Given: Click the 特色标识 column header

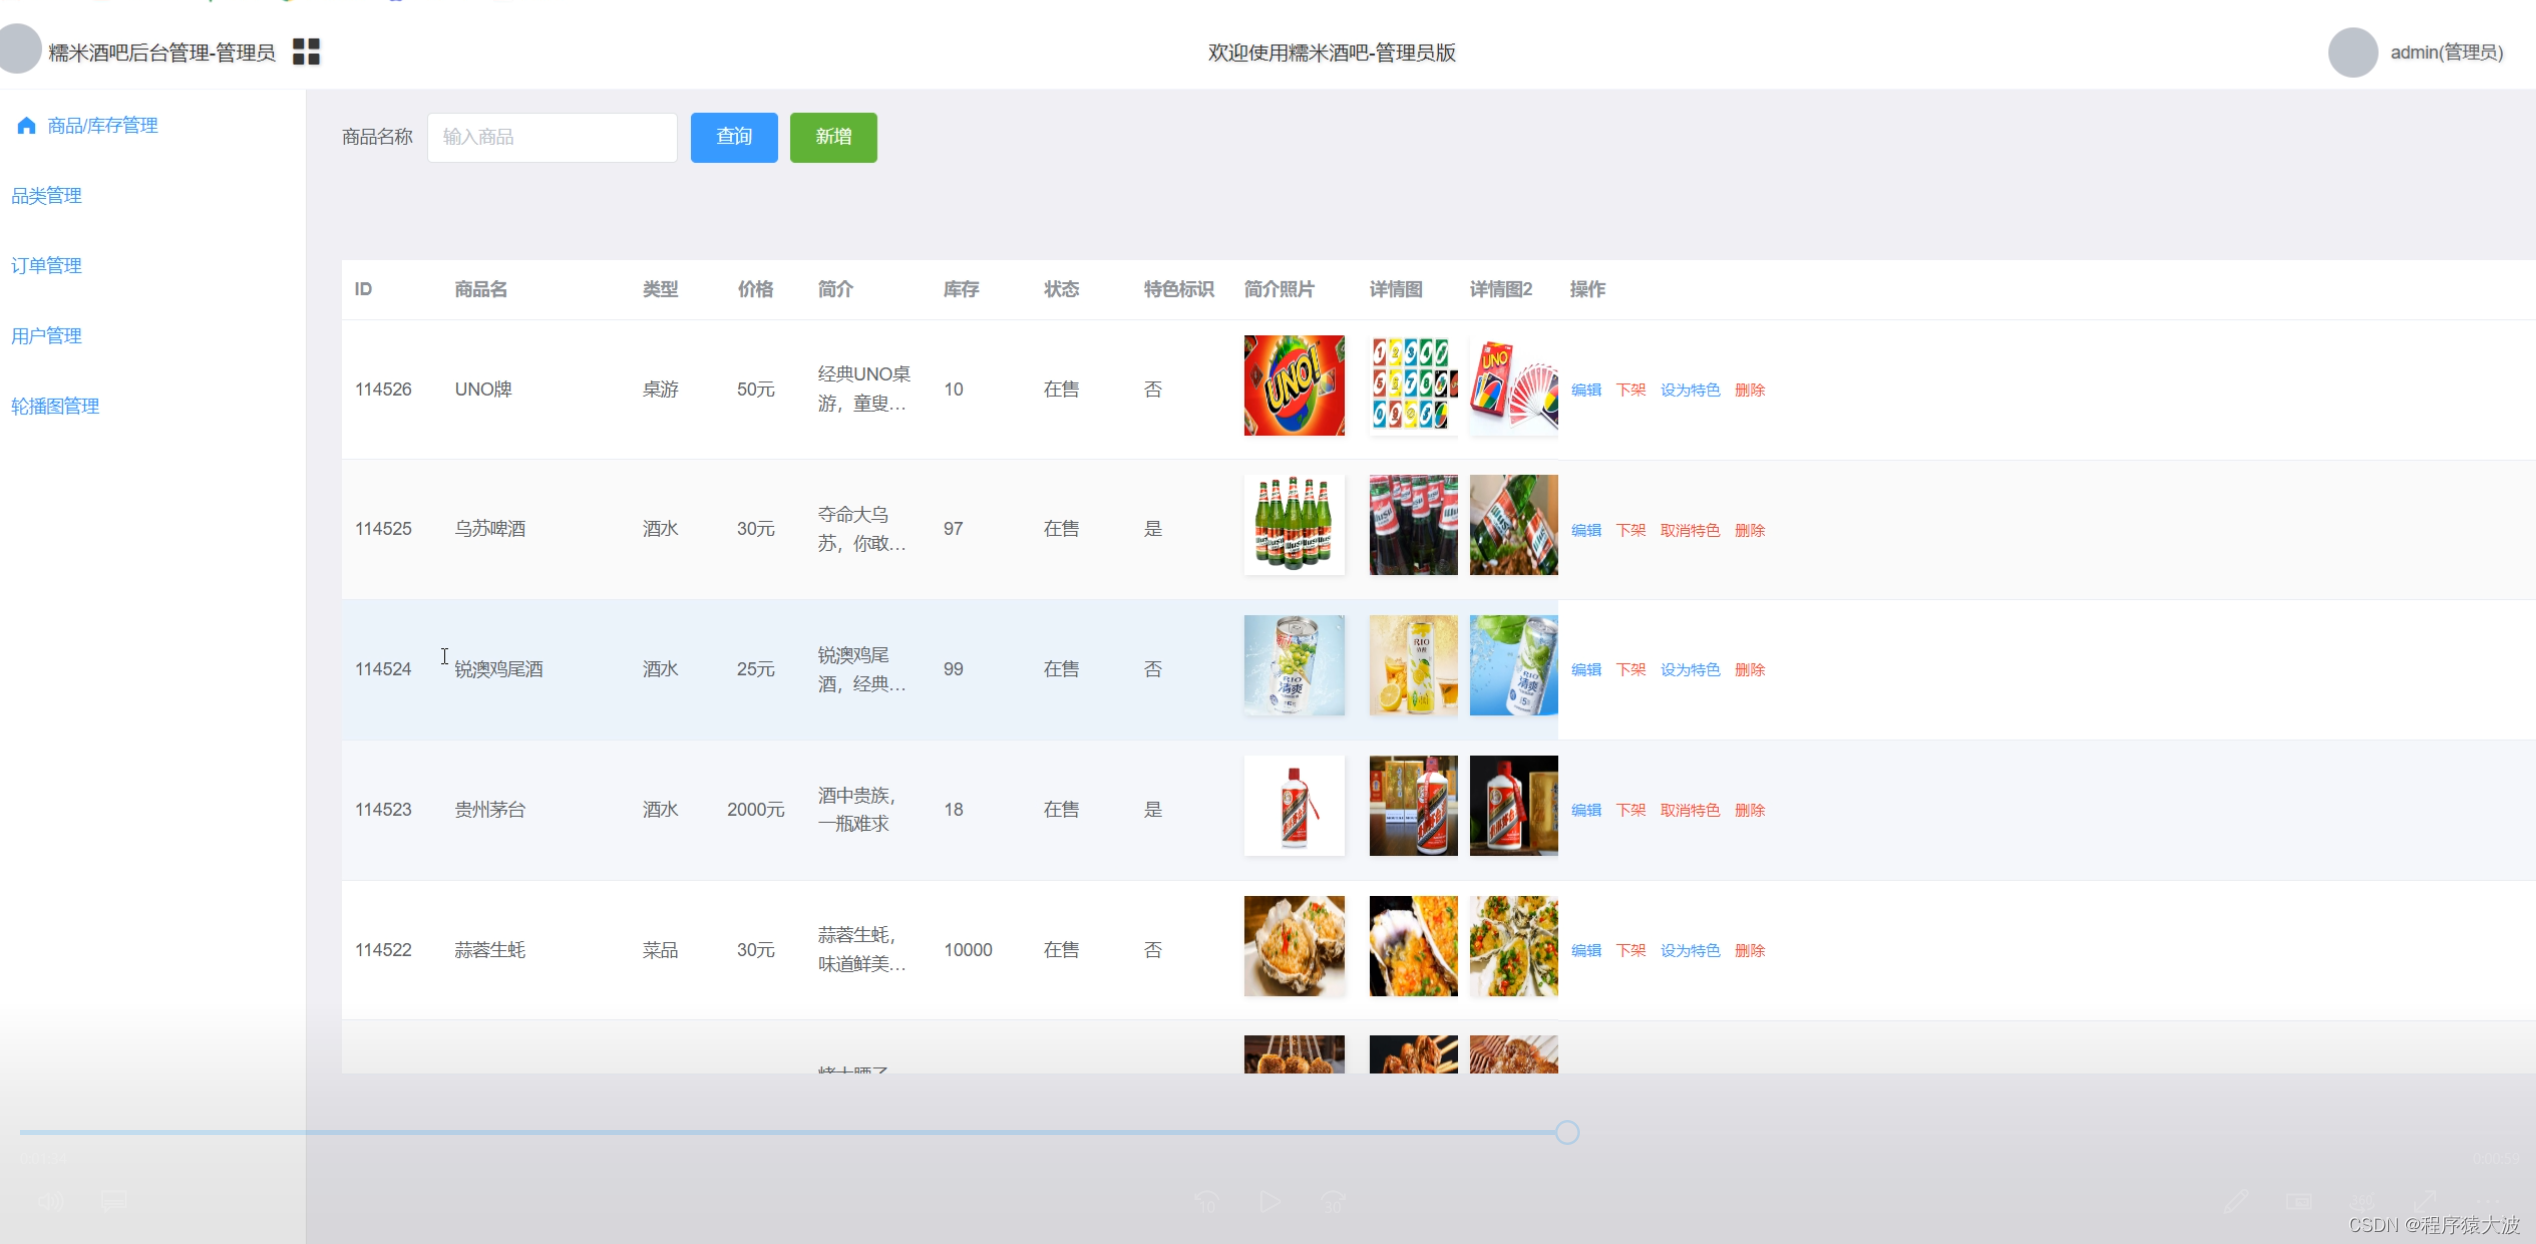Looking at the screenshot, I should [x=1179, y=289].
